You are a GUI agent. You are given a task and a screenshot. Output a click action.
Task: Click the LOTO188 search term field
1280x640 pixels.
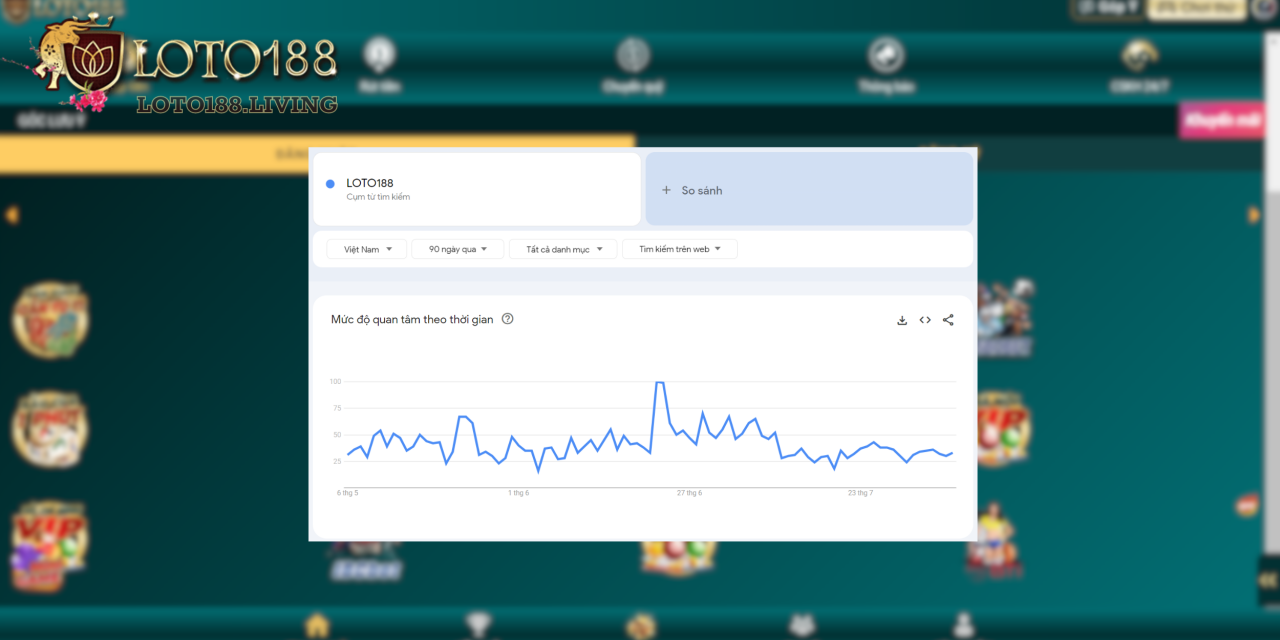click(x=476, y=189)
